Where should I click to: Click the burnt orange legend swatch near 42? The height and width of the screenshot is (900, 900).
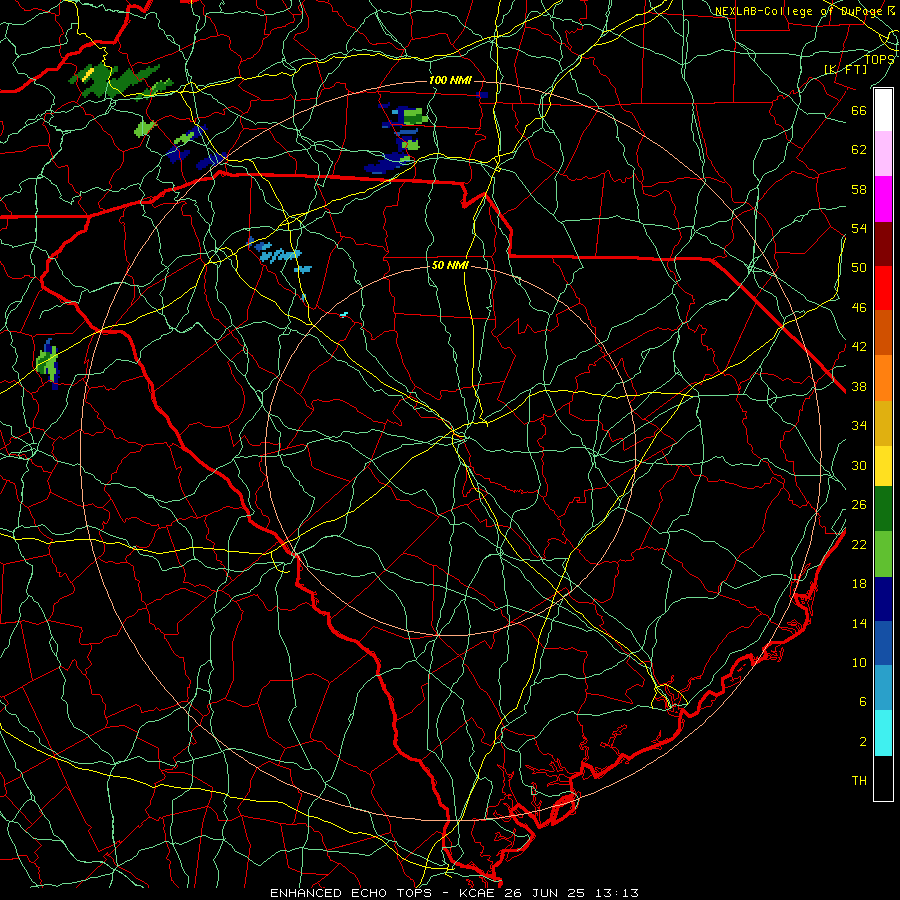tap(883, 333)
